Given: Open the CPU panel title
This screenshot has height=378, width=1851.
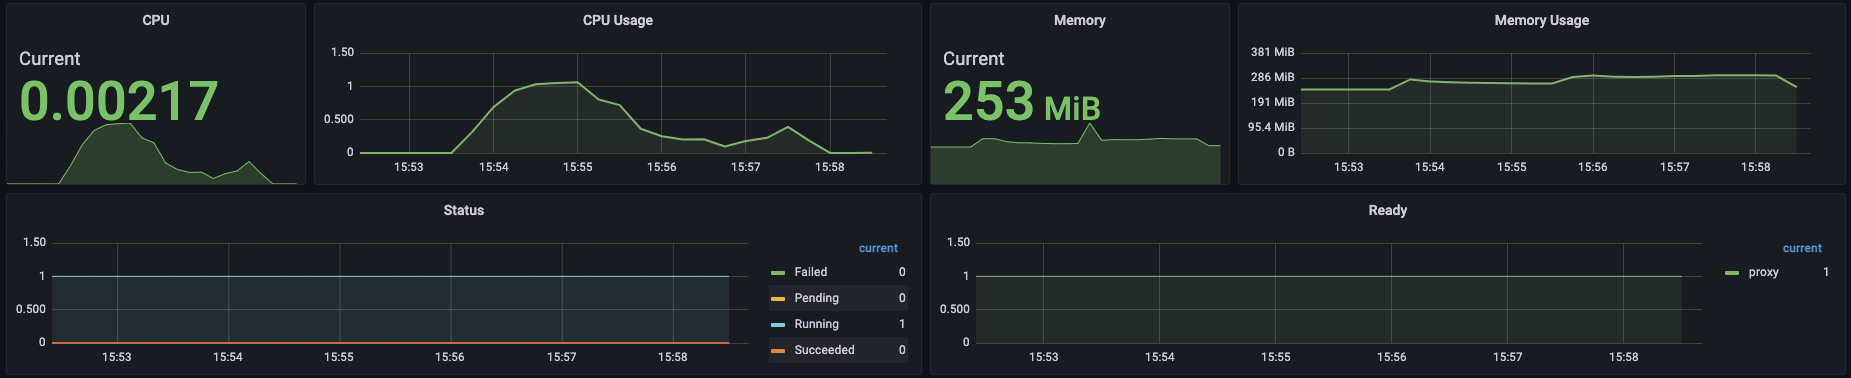Looking at the screenshot, I should click(156, 20).
